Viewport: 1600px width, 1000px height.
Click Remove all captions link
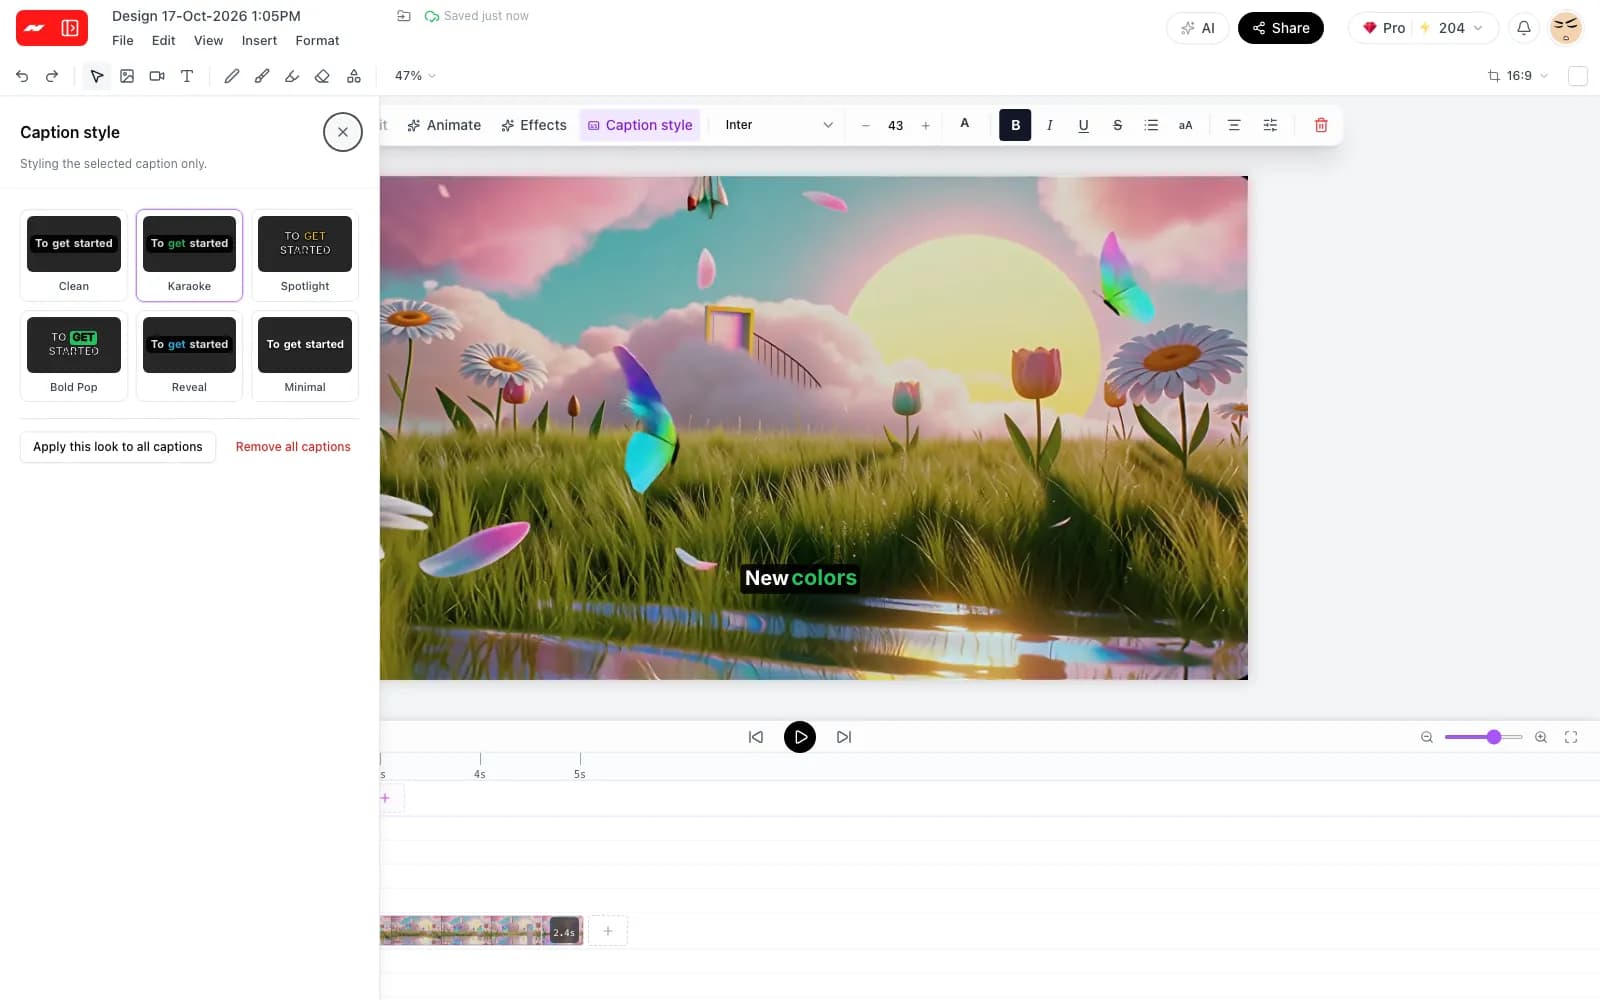click(x=293, y=447)
